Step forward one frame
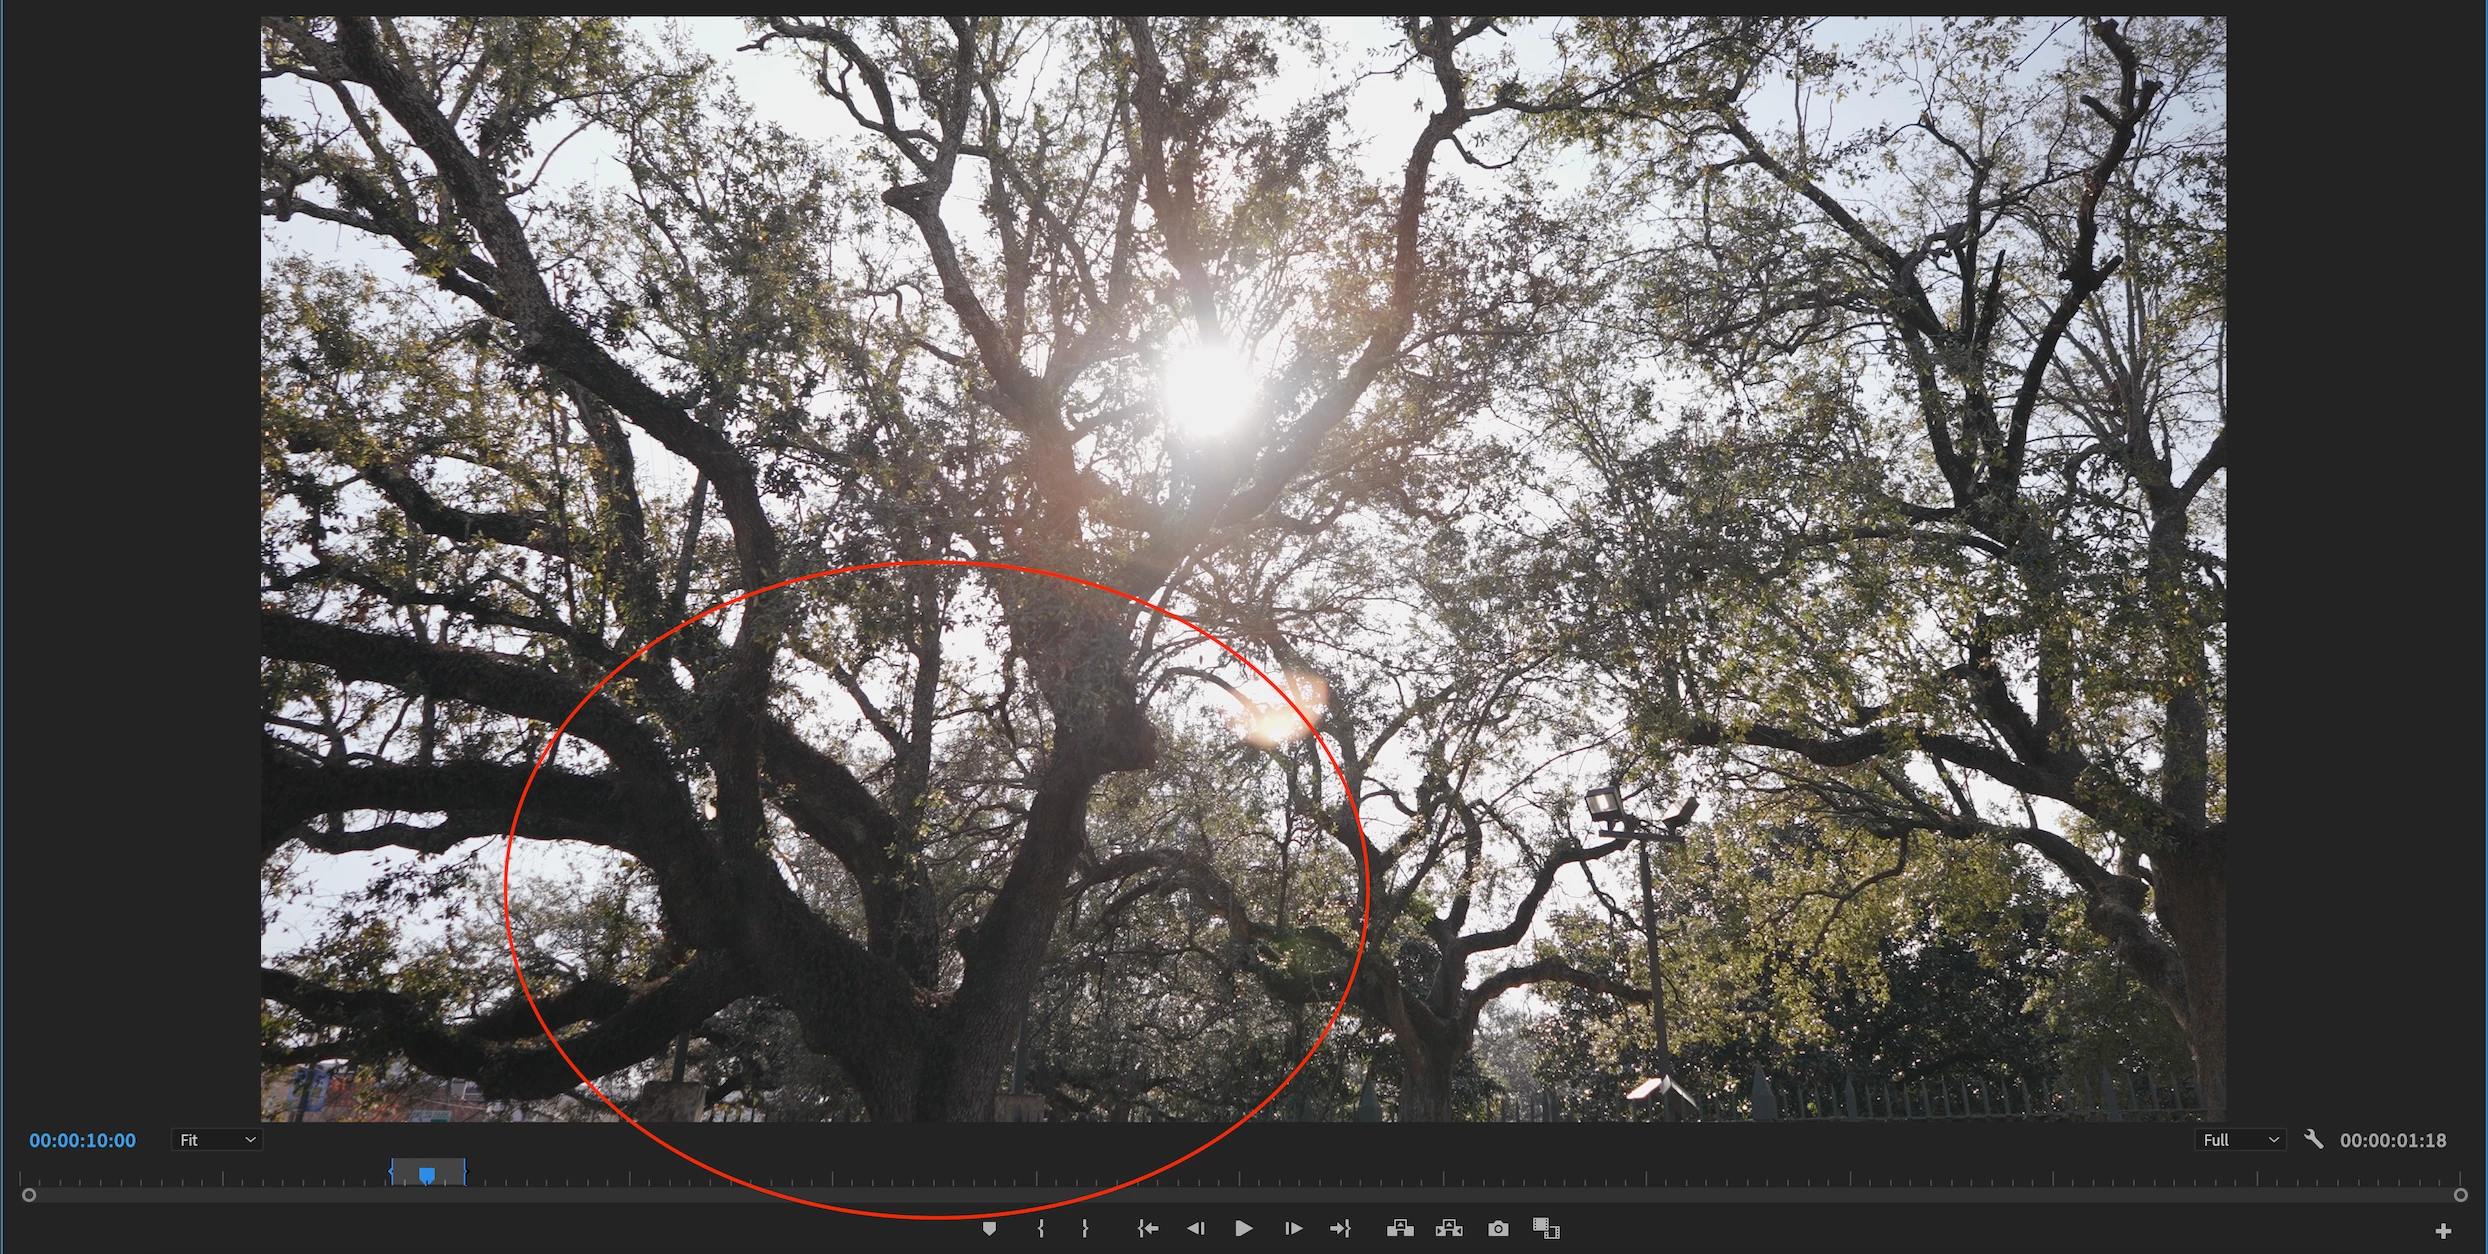2488x1254 pixels. click(x=1293, y=1228)
